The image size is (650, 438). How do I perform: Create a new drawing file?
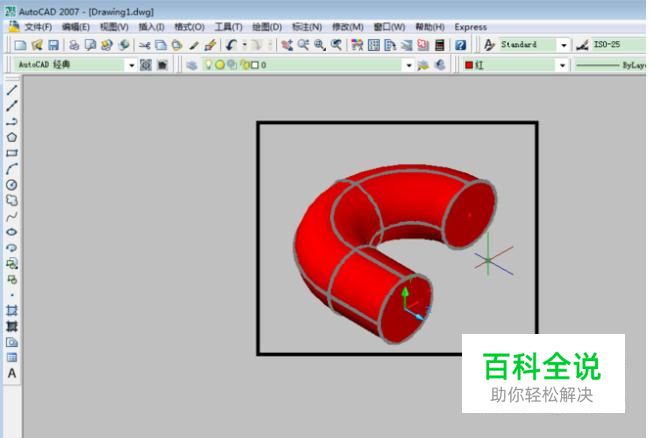(x=20, y=45)
